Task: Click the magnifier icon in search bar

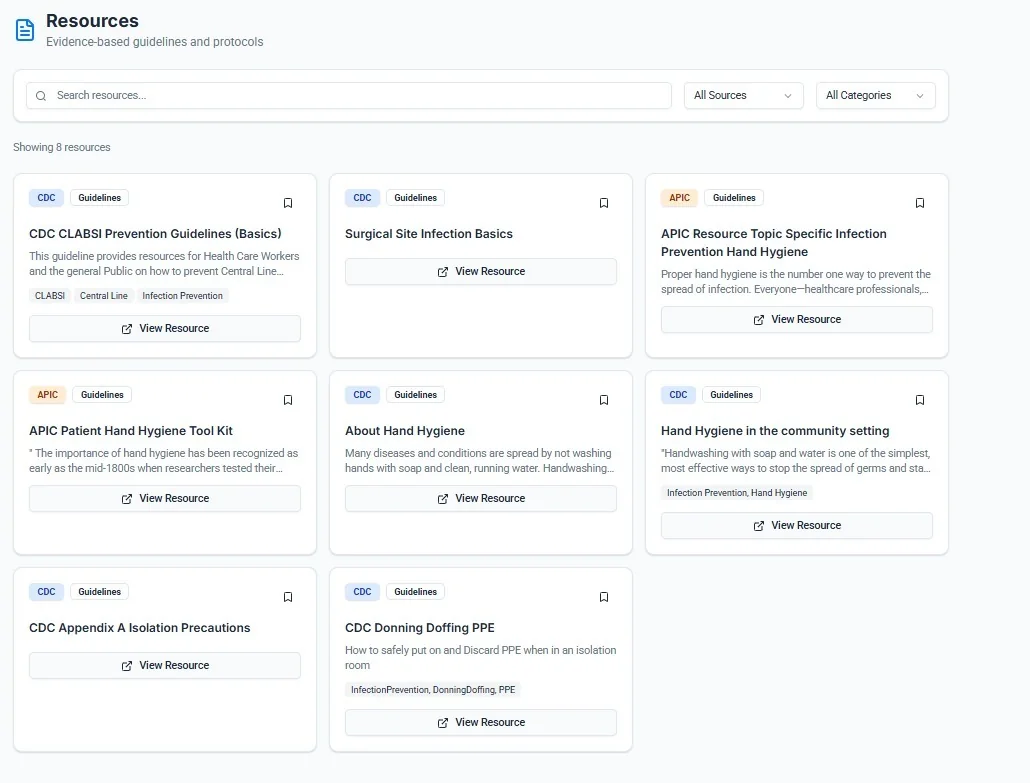Action: [41, 96]
